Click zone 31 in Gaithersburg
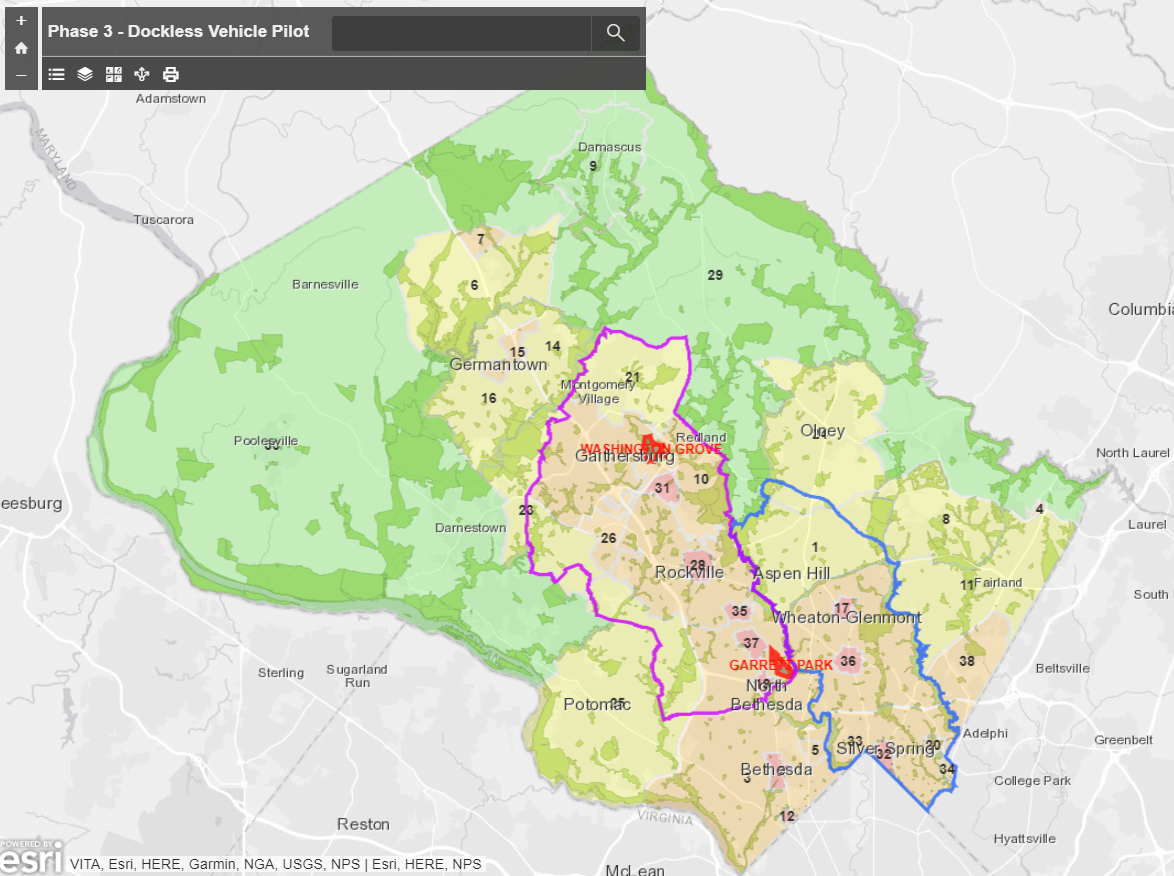 click(x=662, y=488)
